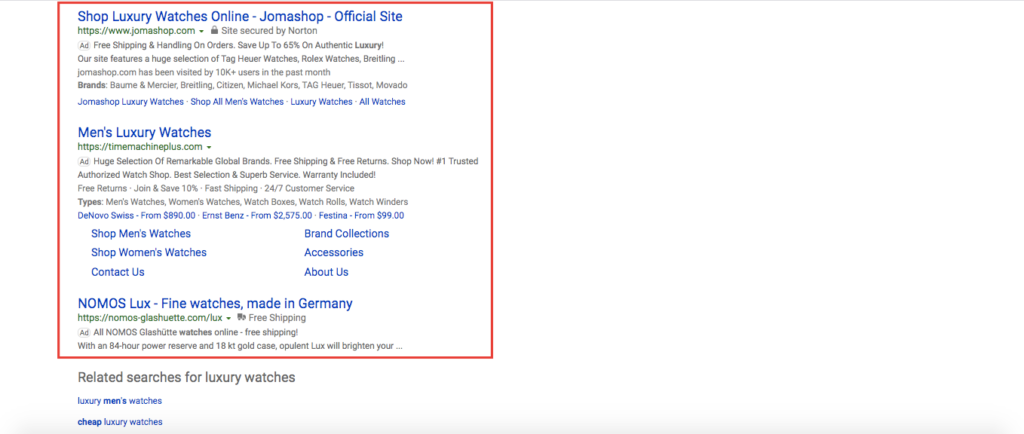
Task: Click the https://nomos-glashuette.com/lux URL text
Action: (150, 318)
